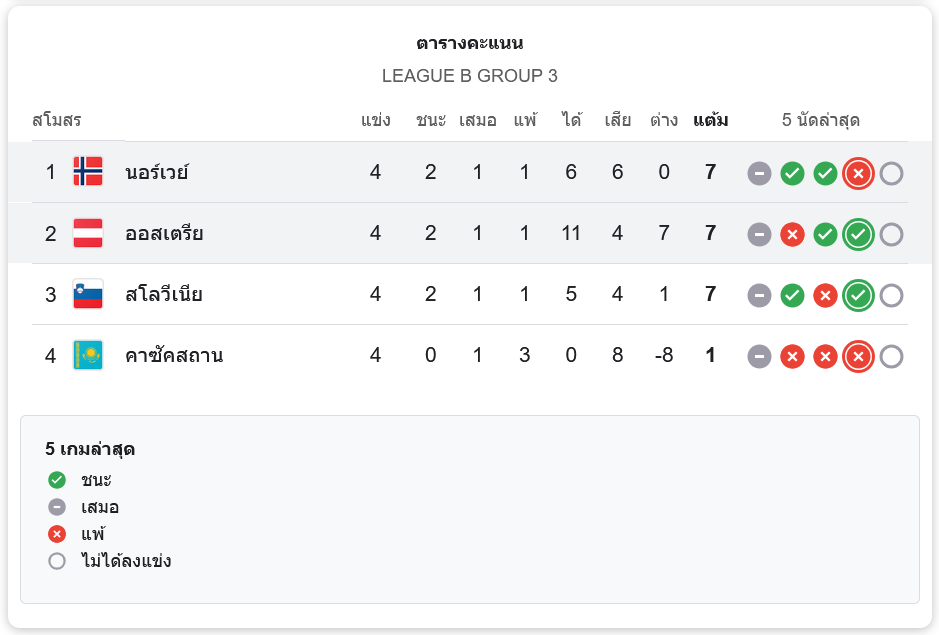Click the green ชนะ legend icon
The height and width of the screenshot is (635, 939).
coord(57,480)
